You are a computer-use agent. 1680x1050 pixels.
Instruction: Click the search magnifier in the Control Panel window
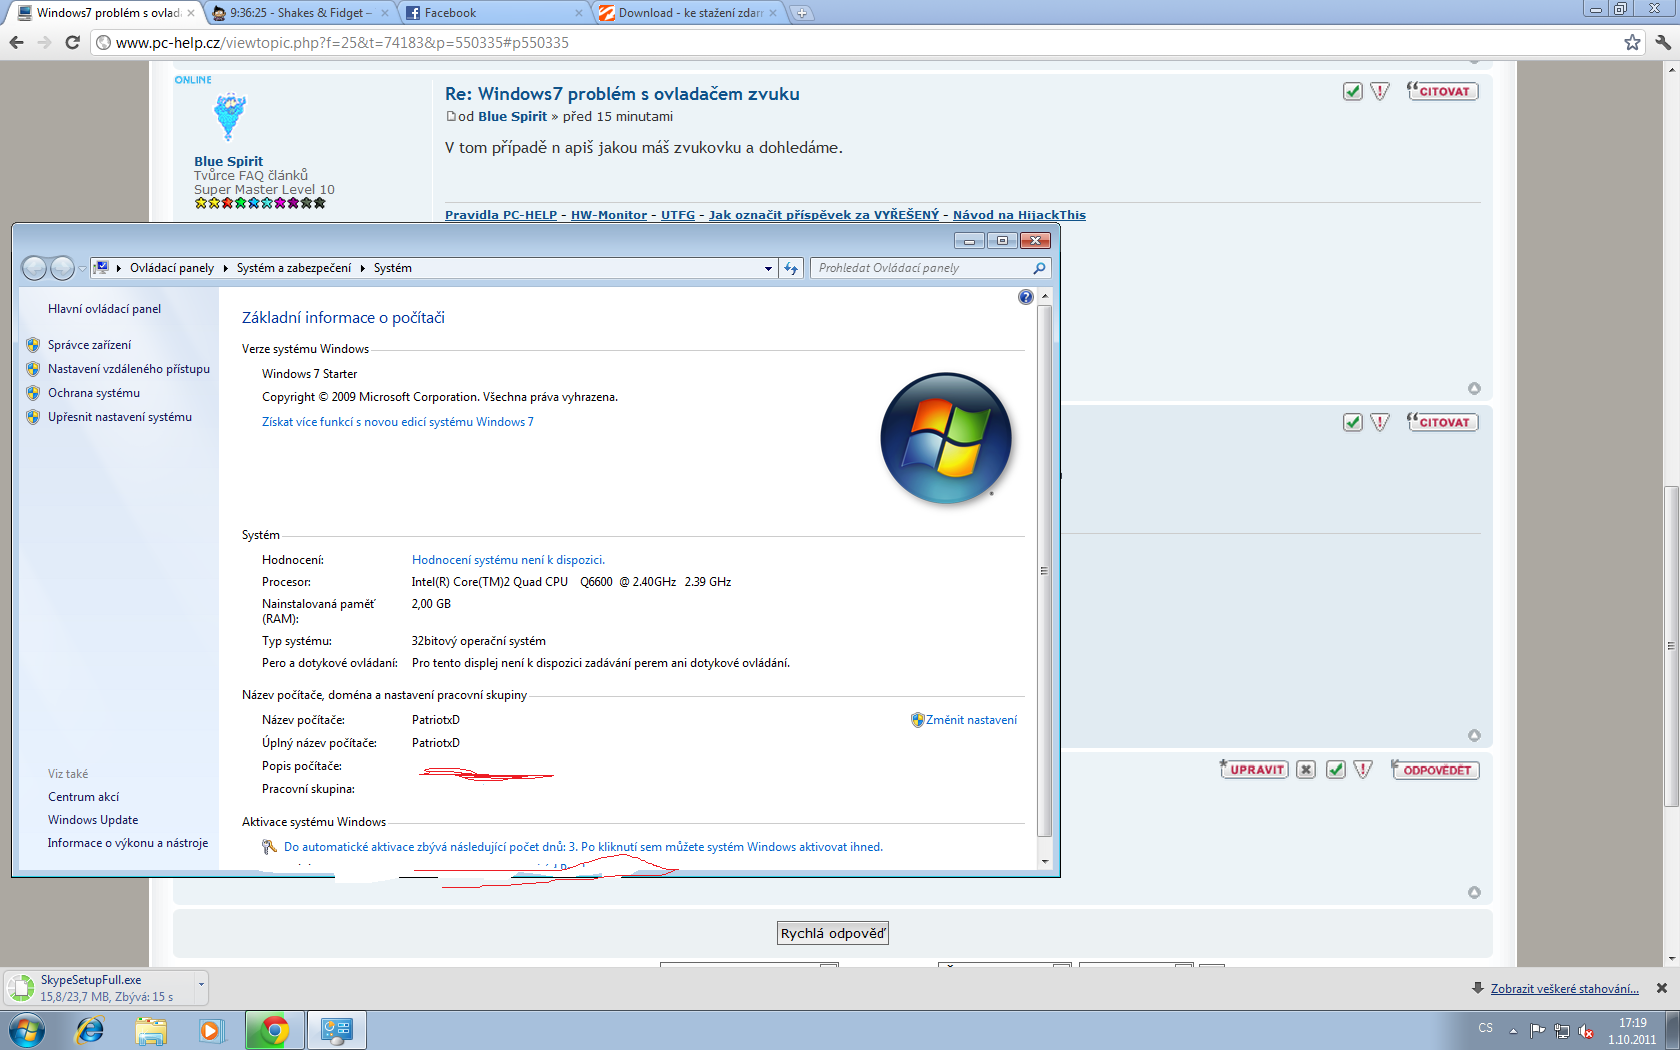(x=1039, y=268)
